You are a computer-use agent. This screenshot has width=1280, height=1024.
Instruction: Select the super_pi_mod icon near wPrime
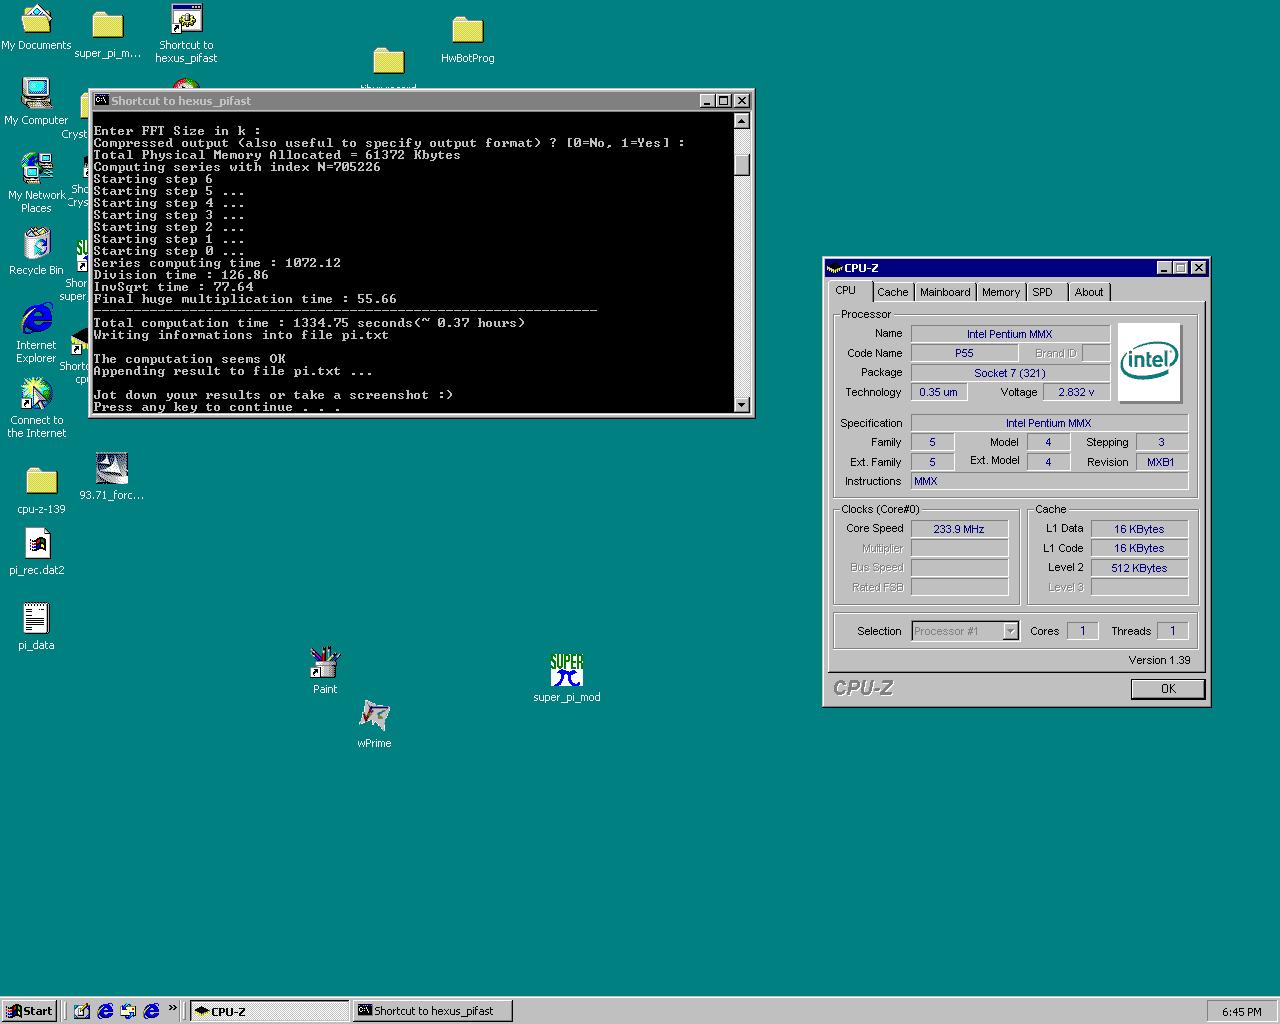[567, 678]
